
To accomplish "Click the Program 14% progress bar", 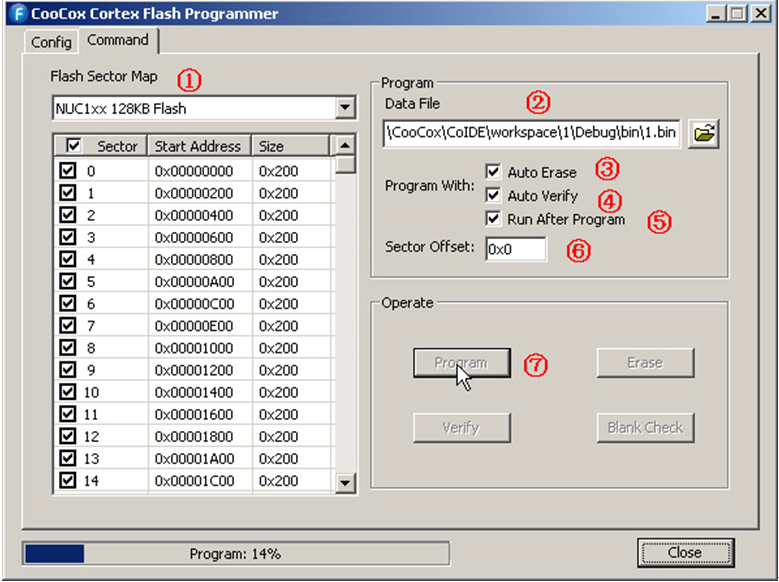I will [x=236, y=554].
